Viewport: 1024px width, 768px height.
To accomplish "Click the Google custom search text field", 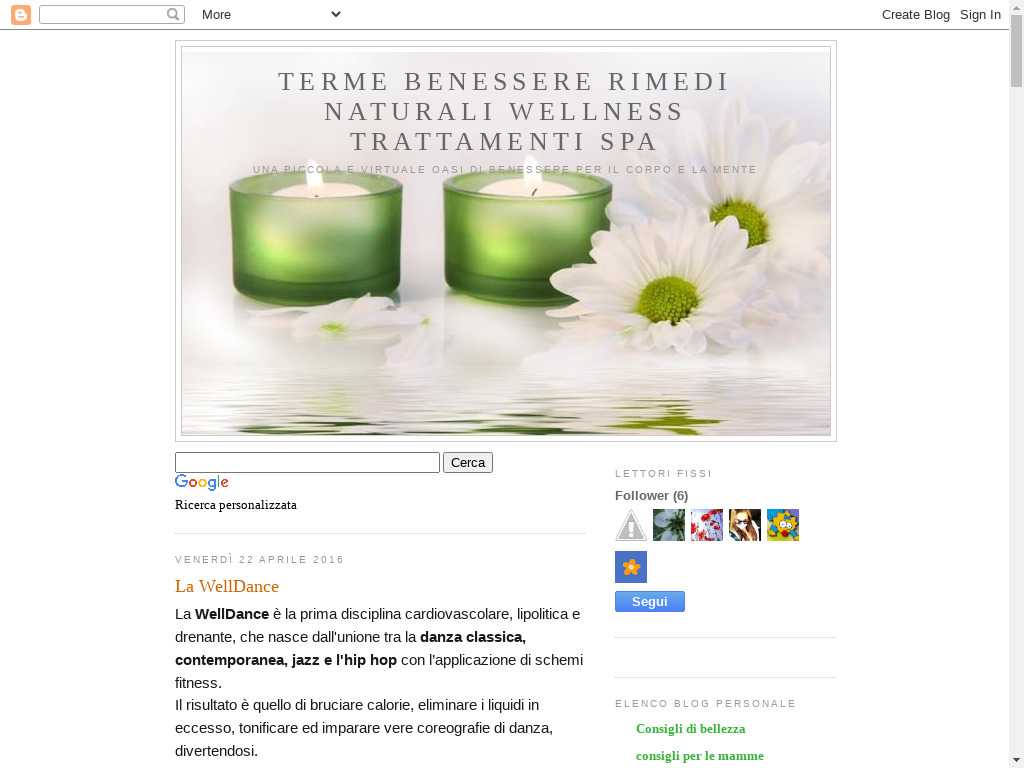I will 307,462.
